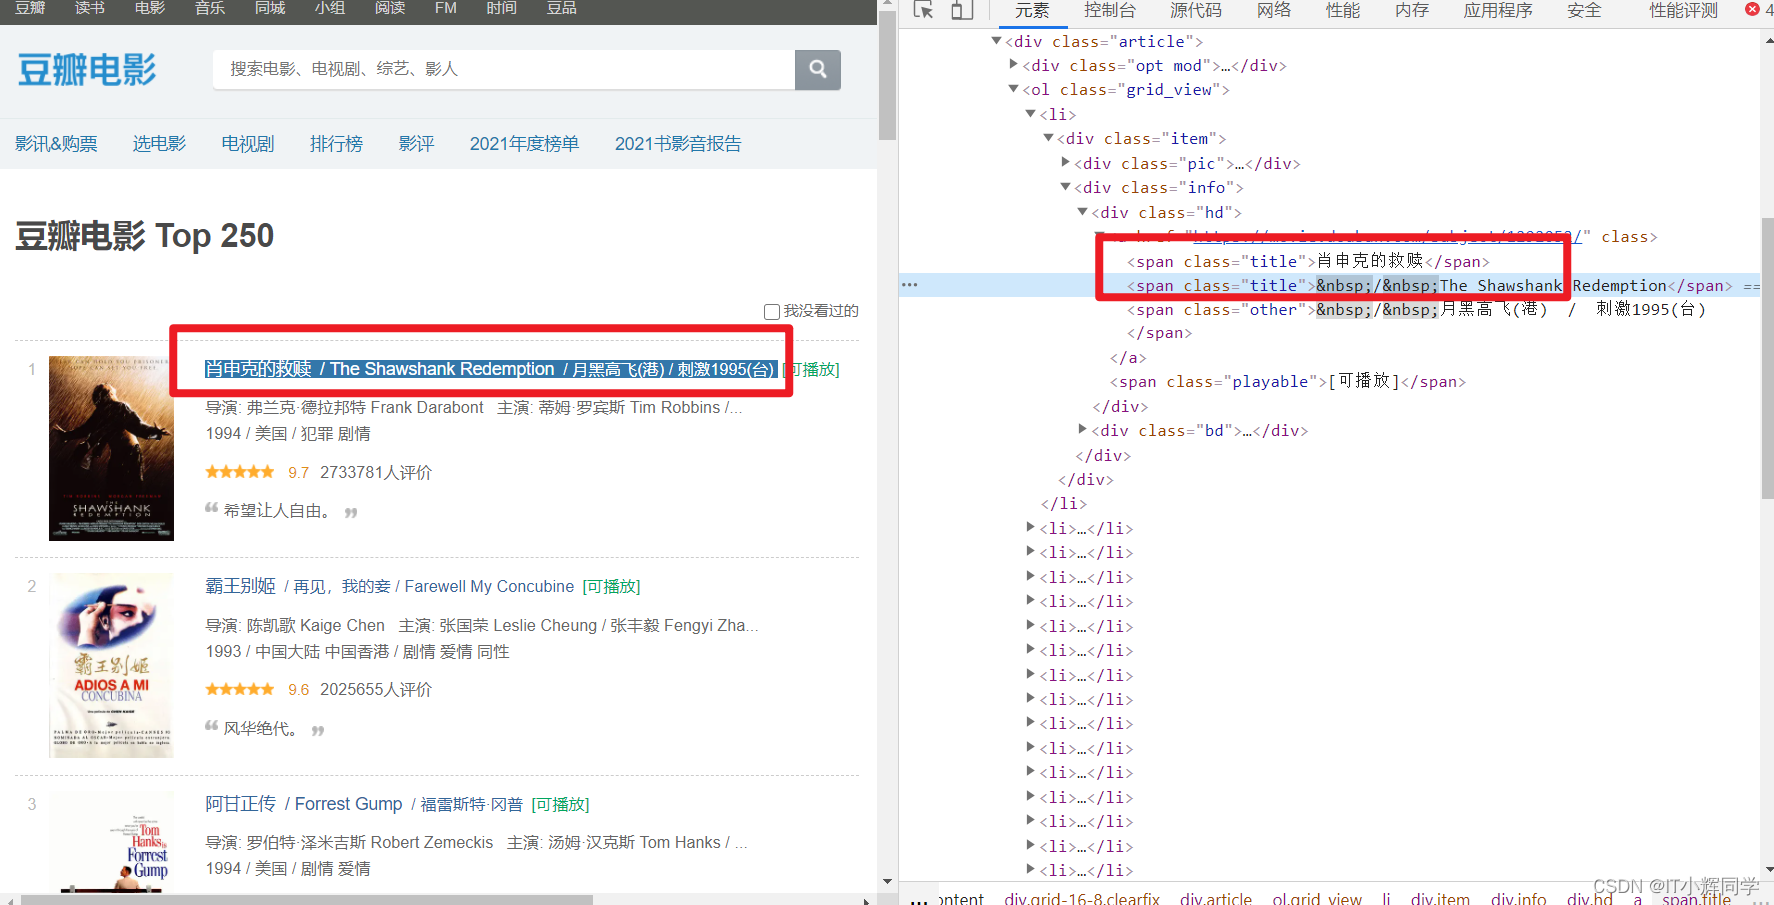This screenshot has height=905, width=1774.
Task: Click the DevTools elements panel scrollbar thumb
Action: pos(1767,357)
